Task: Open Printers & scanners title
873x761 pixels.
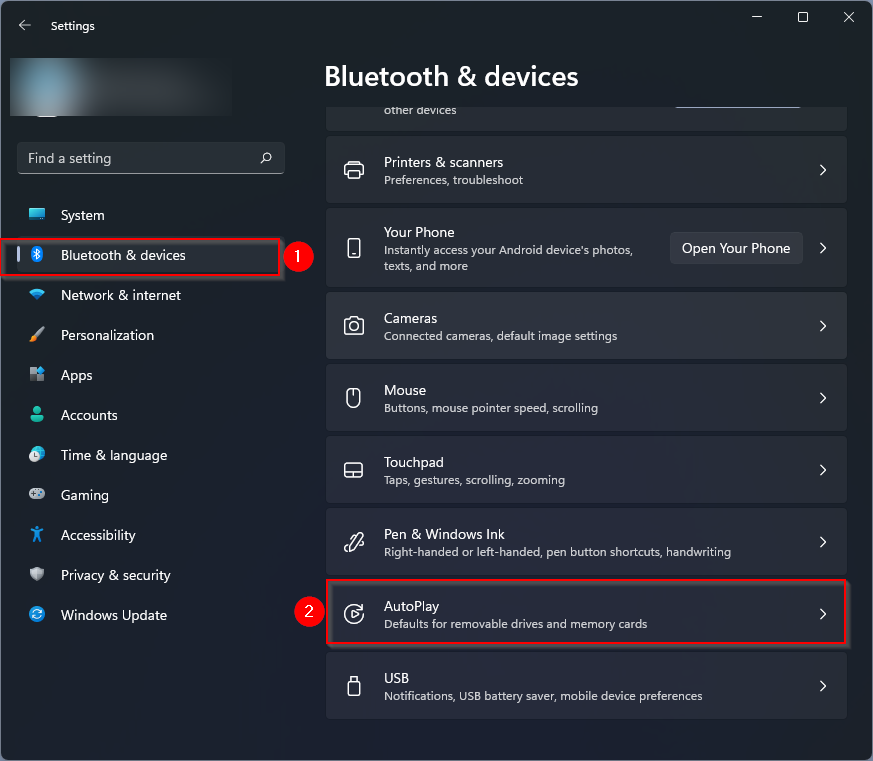Action: 443,162
